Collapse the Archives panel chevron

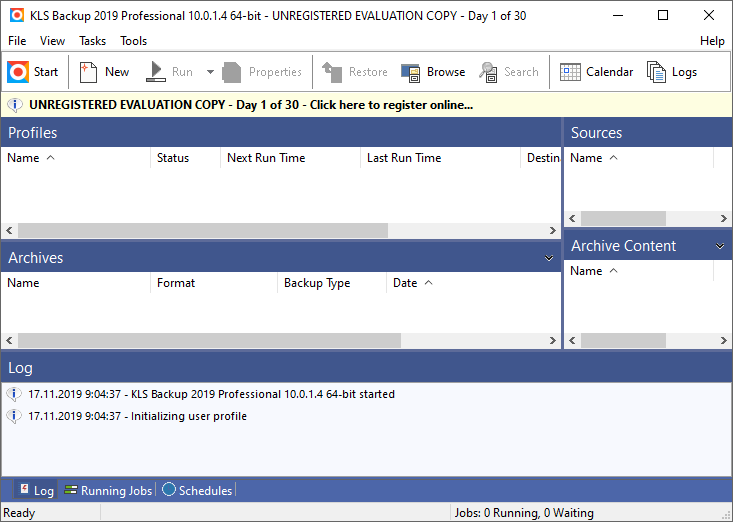pos(549,258)
